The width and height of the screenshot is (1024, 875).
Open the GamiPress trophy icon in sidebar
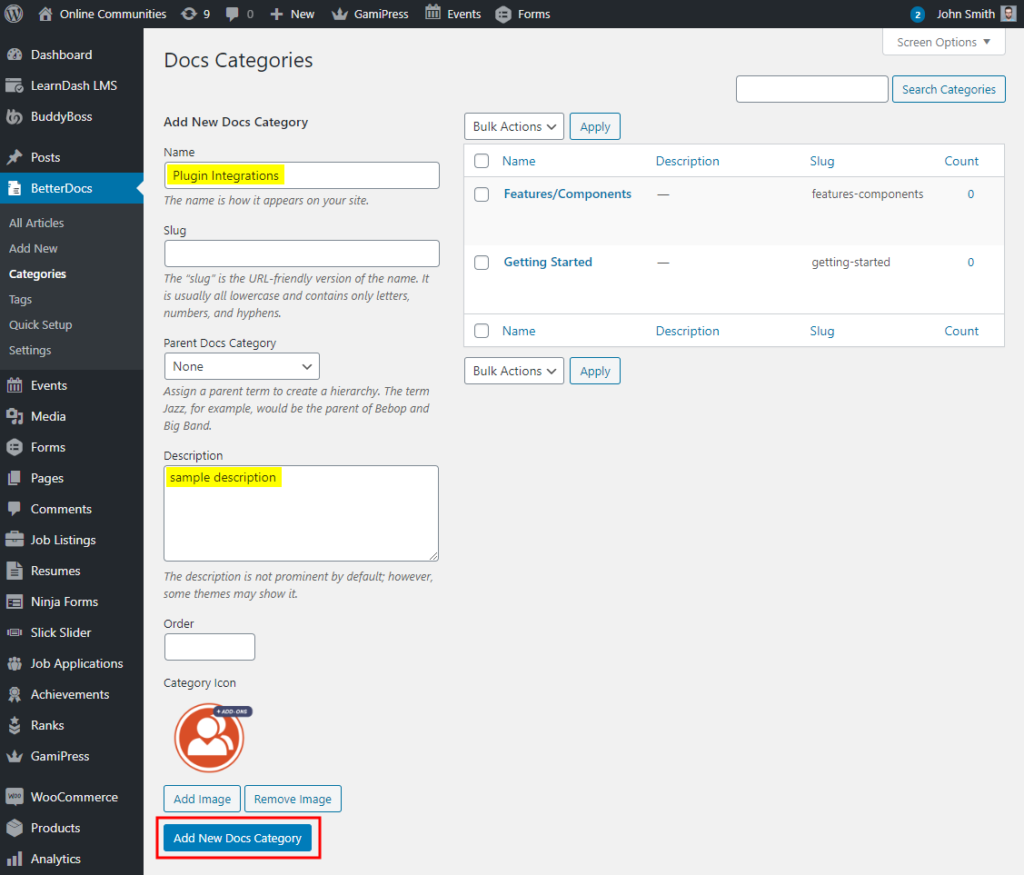(x=16, y=756)
